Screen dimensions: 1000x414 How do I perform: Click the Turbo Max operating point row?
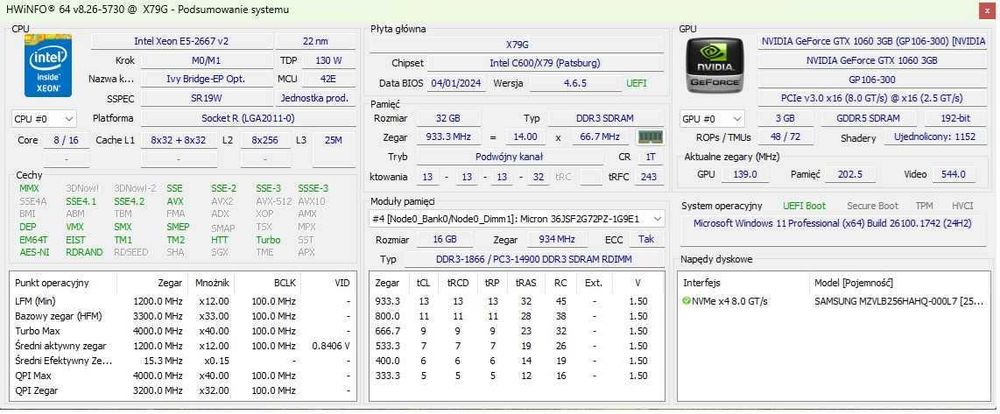(182, 330)
